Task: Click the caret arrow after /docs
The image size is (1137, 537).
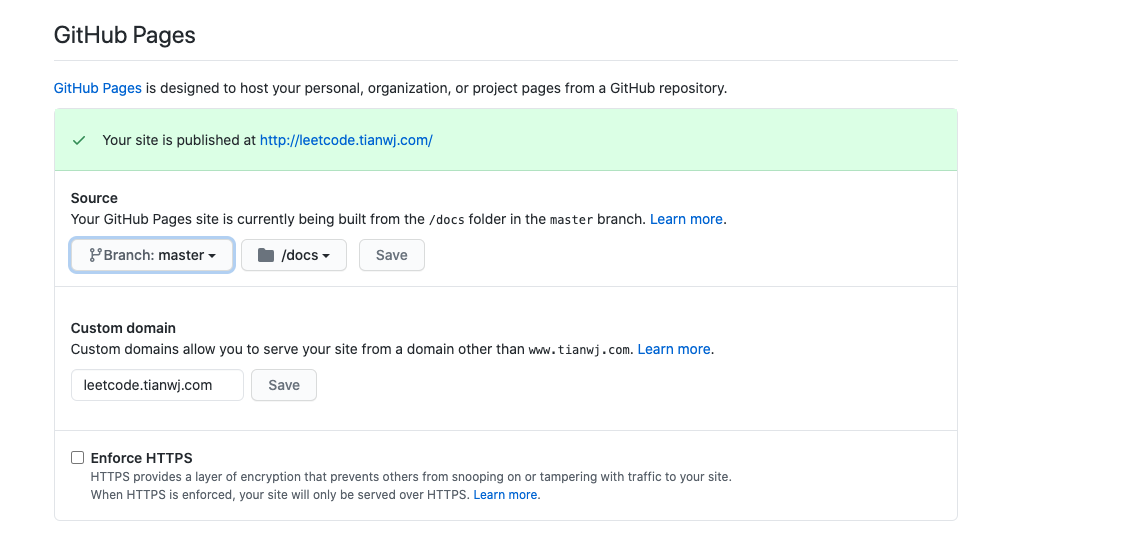Action: pos(326,256)
